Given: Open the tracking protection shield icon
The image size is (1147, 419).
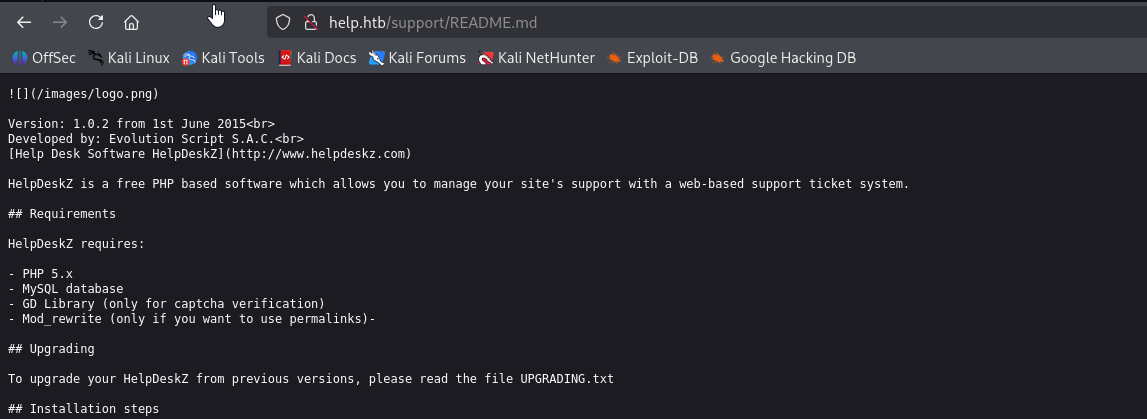Looking at the screenshot, I should tap(283, 23).
